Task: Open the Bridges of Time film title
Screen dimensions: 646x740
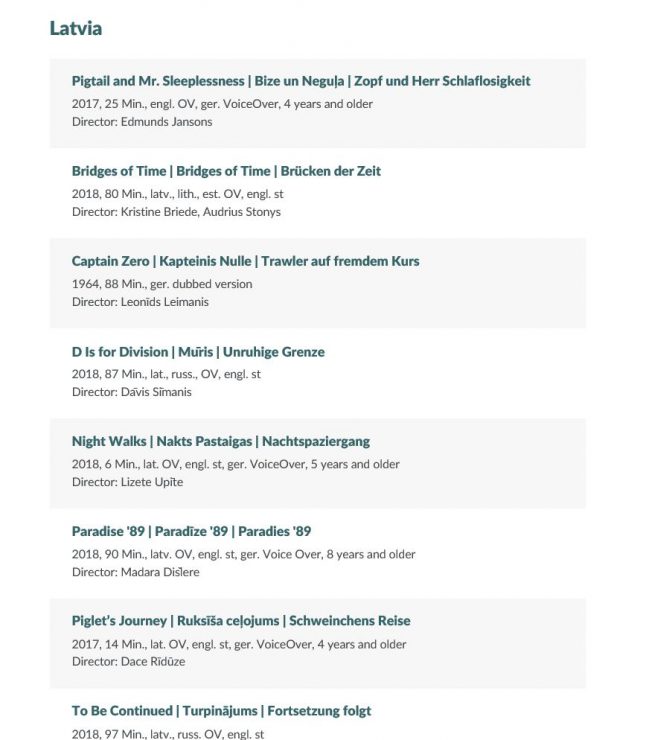Action: tap(226, 171)
